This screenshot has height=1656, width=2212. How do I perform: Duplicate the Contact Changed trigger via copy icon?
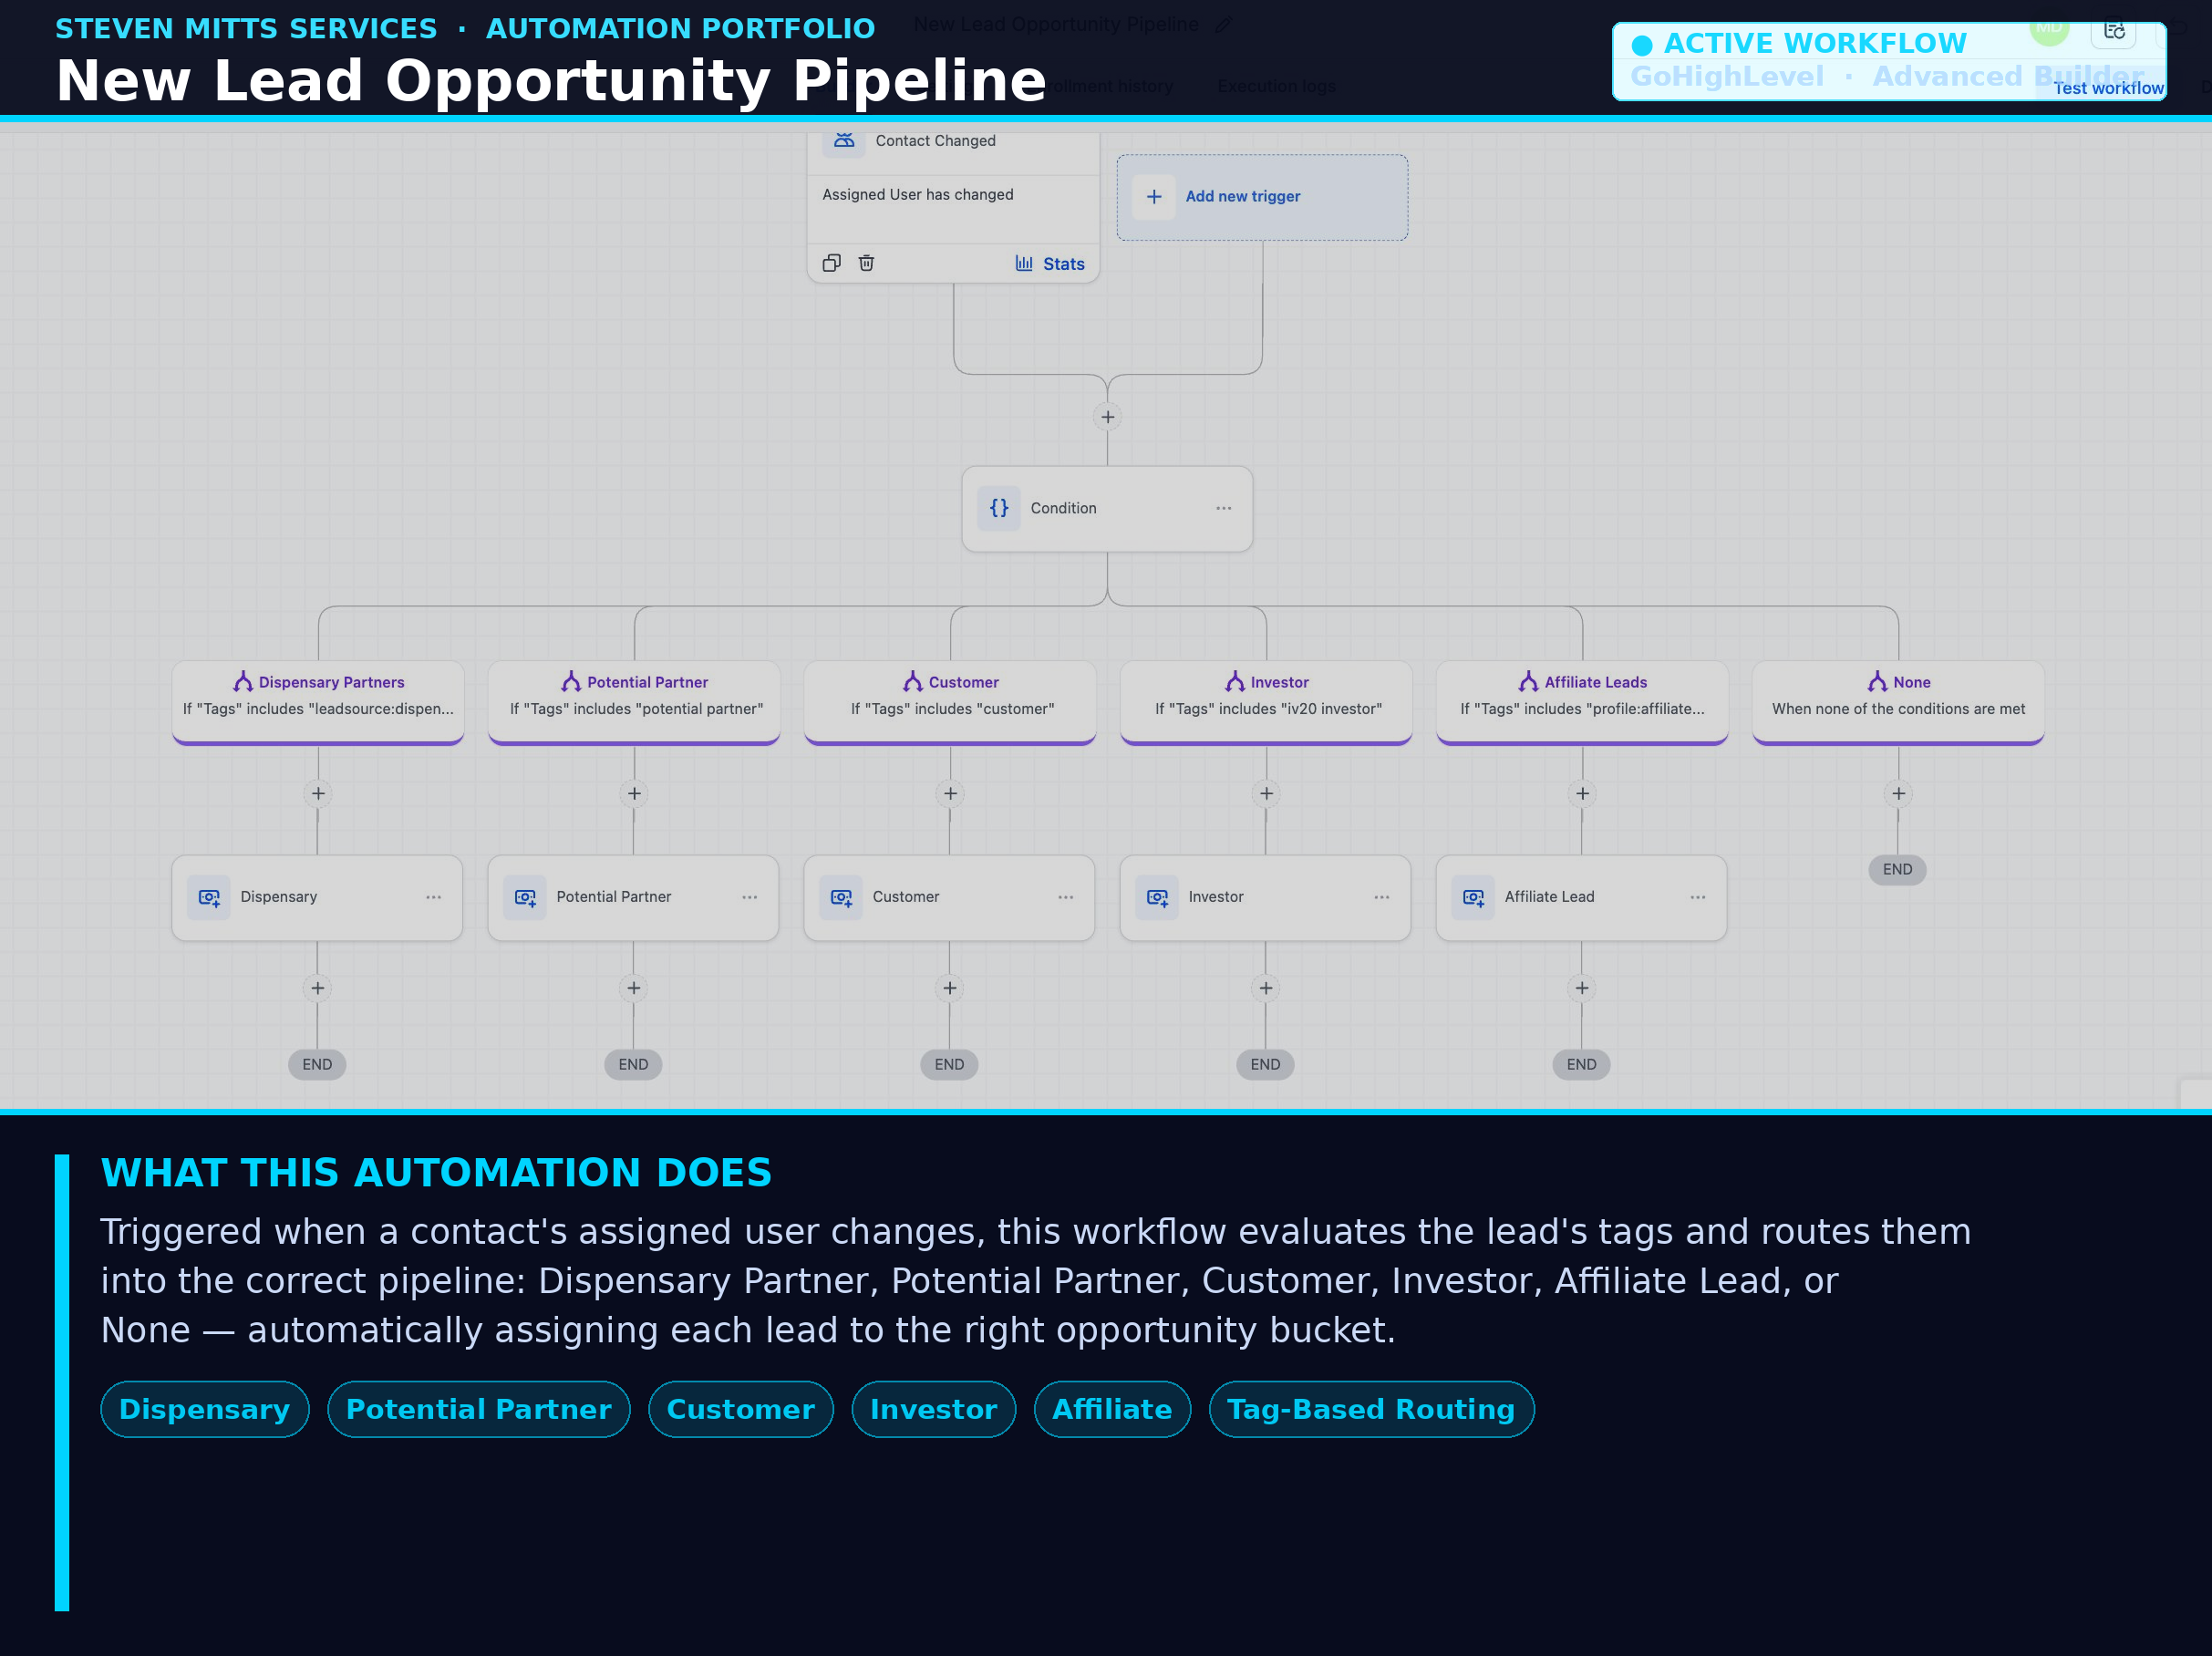coord(831,263)
